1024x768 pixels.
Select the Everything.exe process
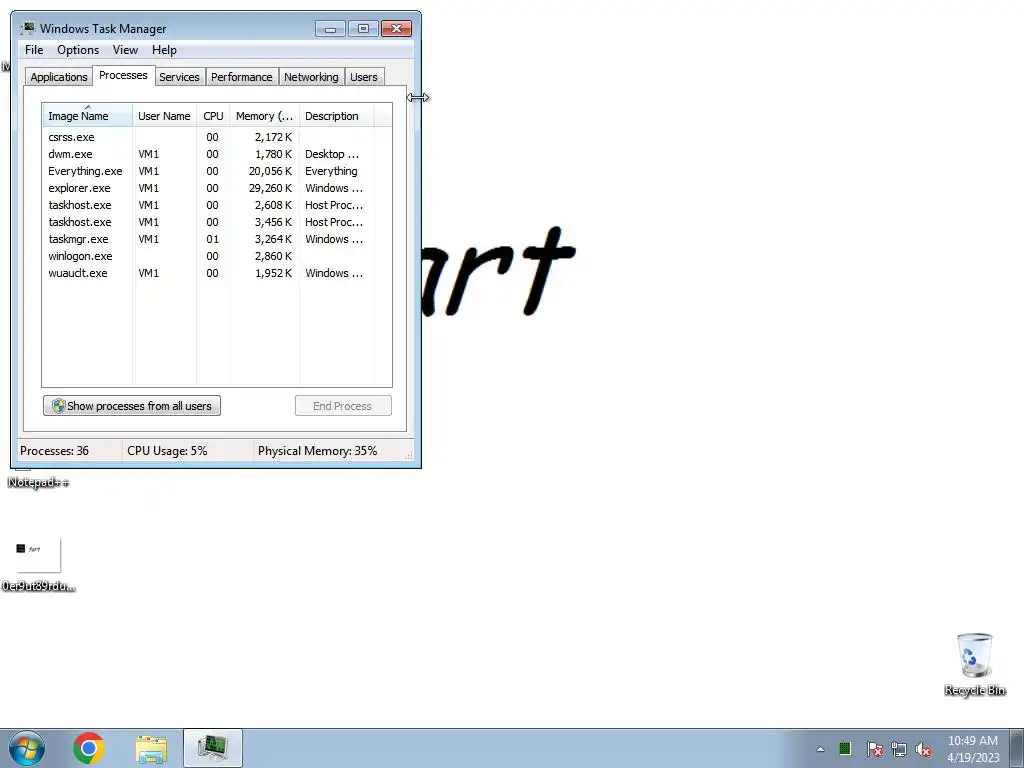[217, 171]
